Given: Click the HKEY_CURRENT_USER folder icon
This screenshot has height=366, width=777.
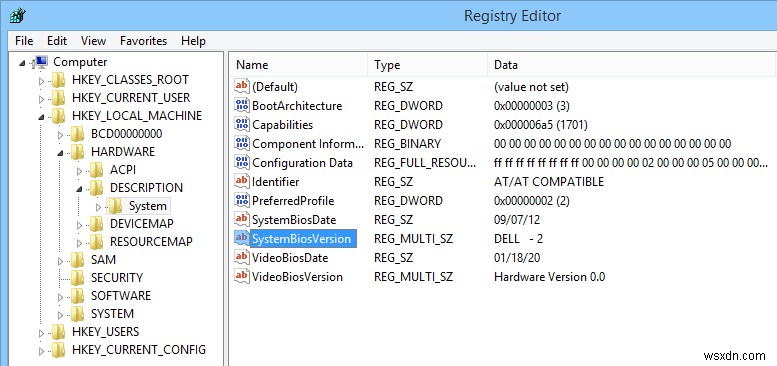Looking at the screenshot, I should (x=58, y=98).
